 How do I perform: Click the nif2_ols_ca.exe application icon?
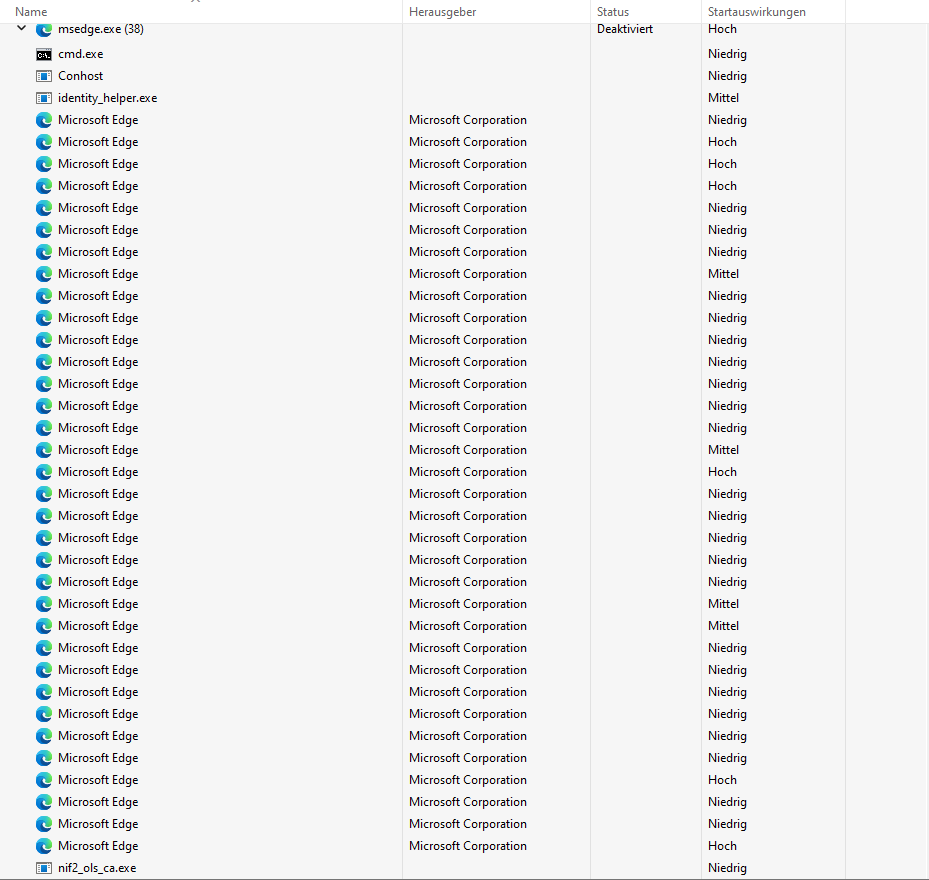click(44, 868)
